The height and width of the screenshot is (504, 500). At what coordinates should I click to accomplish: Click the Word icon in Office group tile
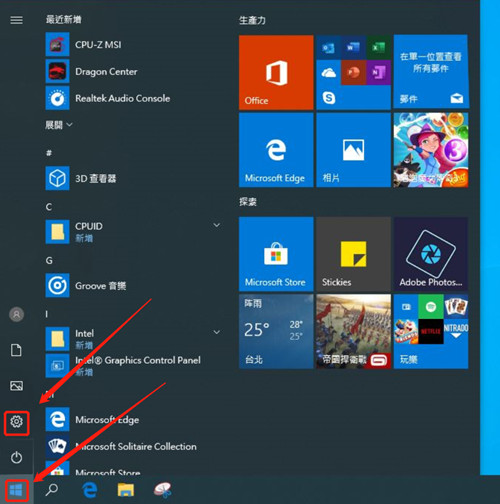click(353, 48)
